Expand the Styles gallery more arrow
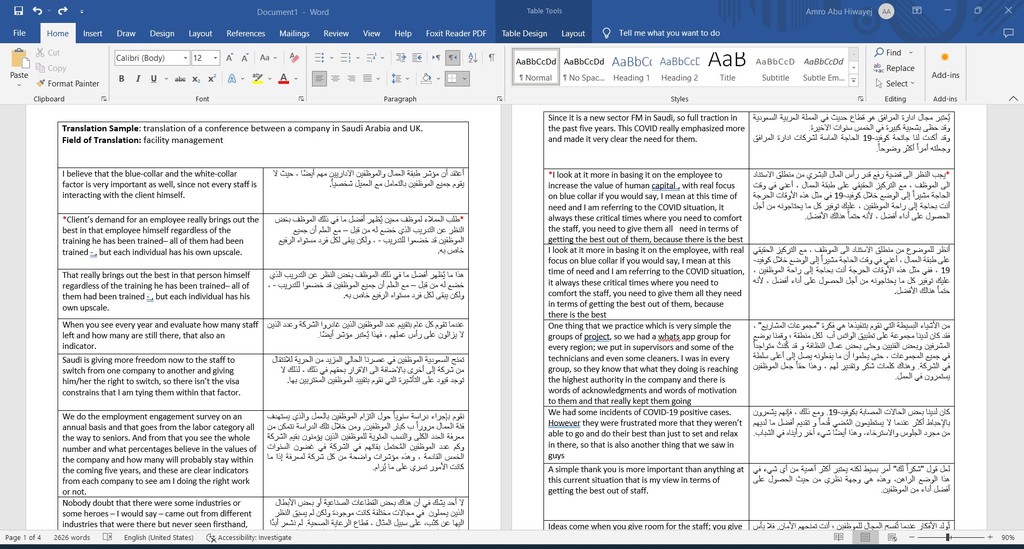Image resolution: width=1024 pixels, height=549 pixels. [853, 81]
